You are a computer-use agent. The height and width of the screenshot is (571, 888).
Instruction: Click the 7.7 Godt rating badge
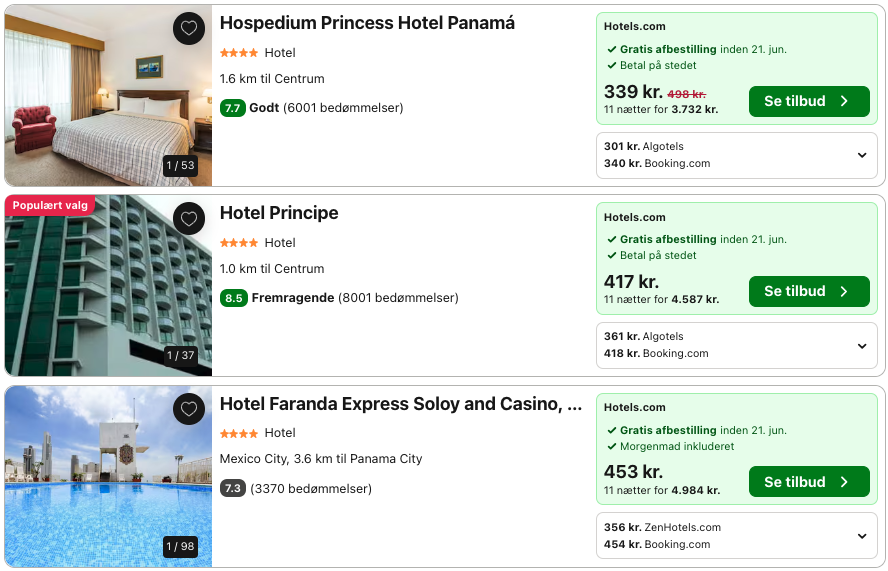coord(233,108)
